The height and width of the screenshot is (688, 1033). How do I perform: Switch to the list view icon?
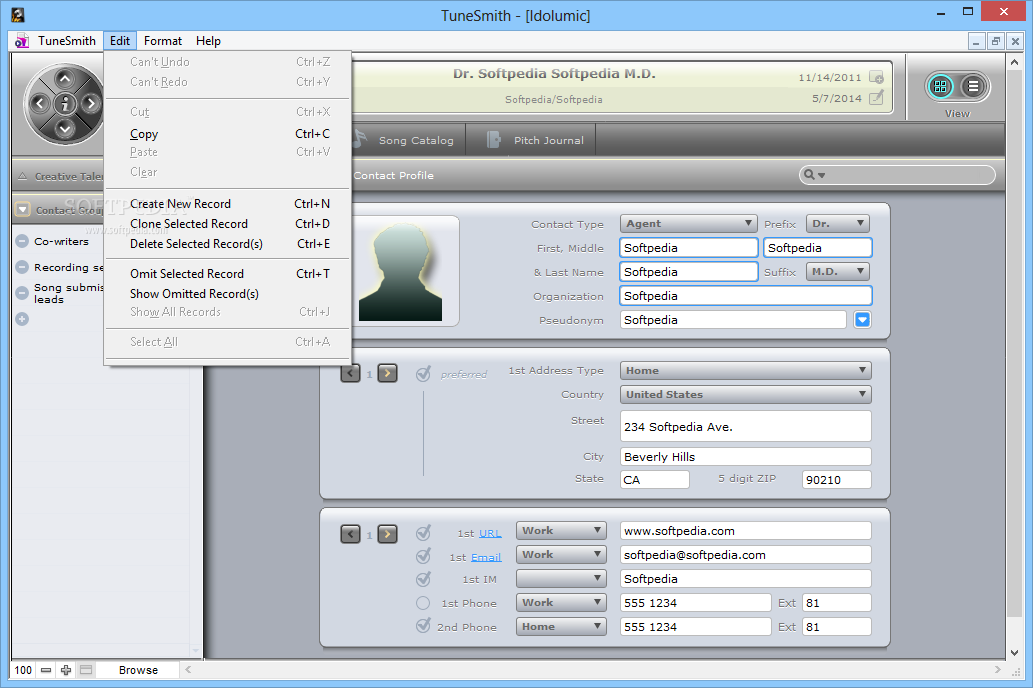coord(973,86)
